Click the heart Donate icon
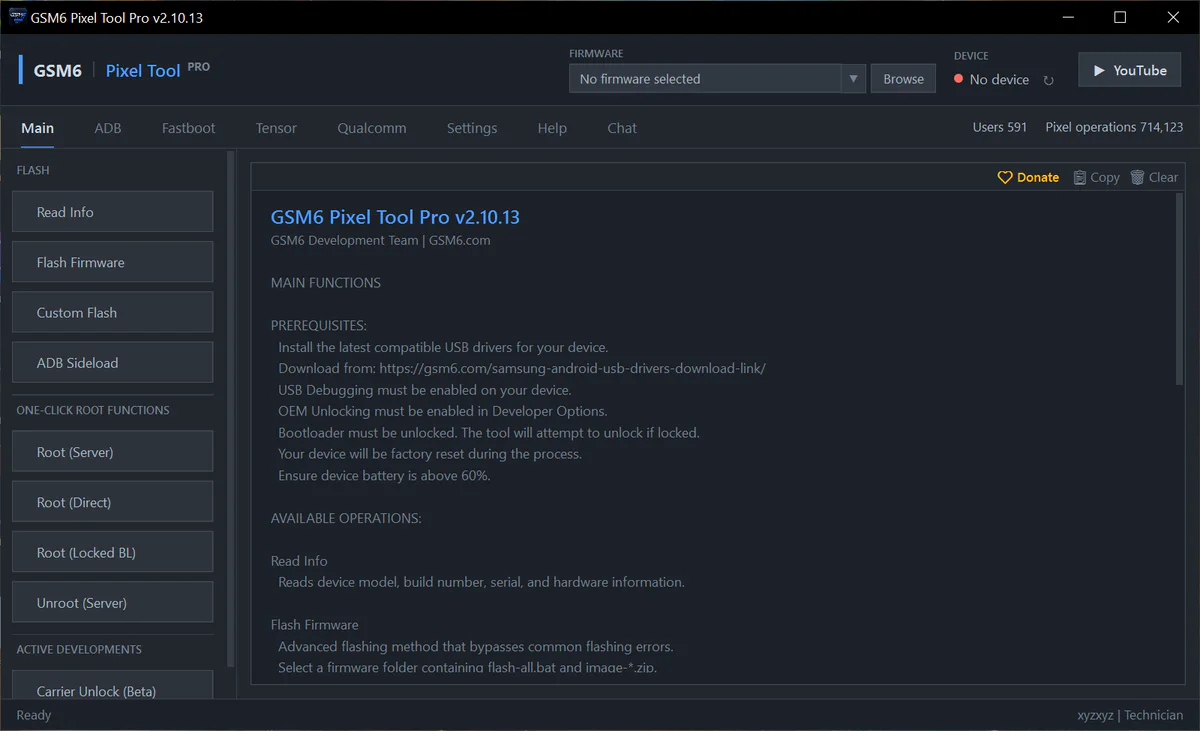Viewport: 1200px width, 731px height. tap(1005, 177)
